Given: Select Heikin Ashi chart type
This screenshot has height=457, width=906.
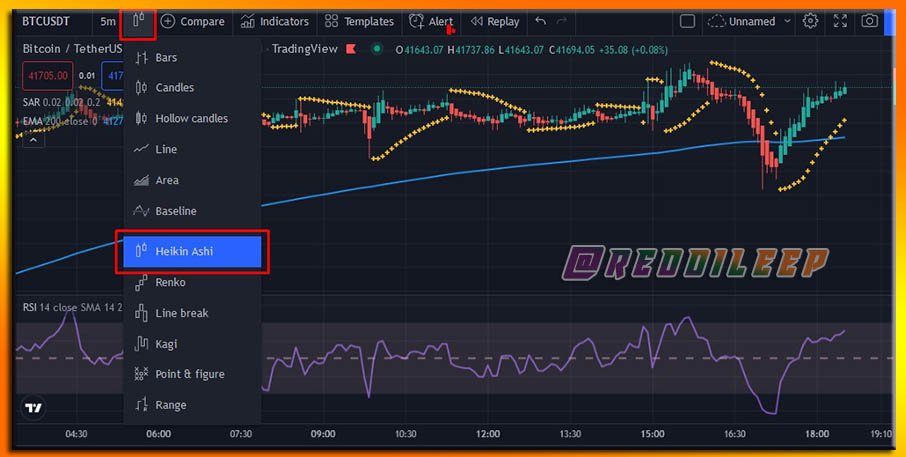Looking at the screenshot, I should (x=192, y=251).
